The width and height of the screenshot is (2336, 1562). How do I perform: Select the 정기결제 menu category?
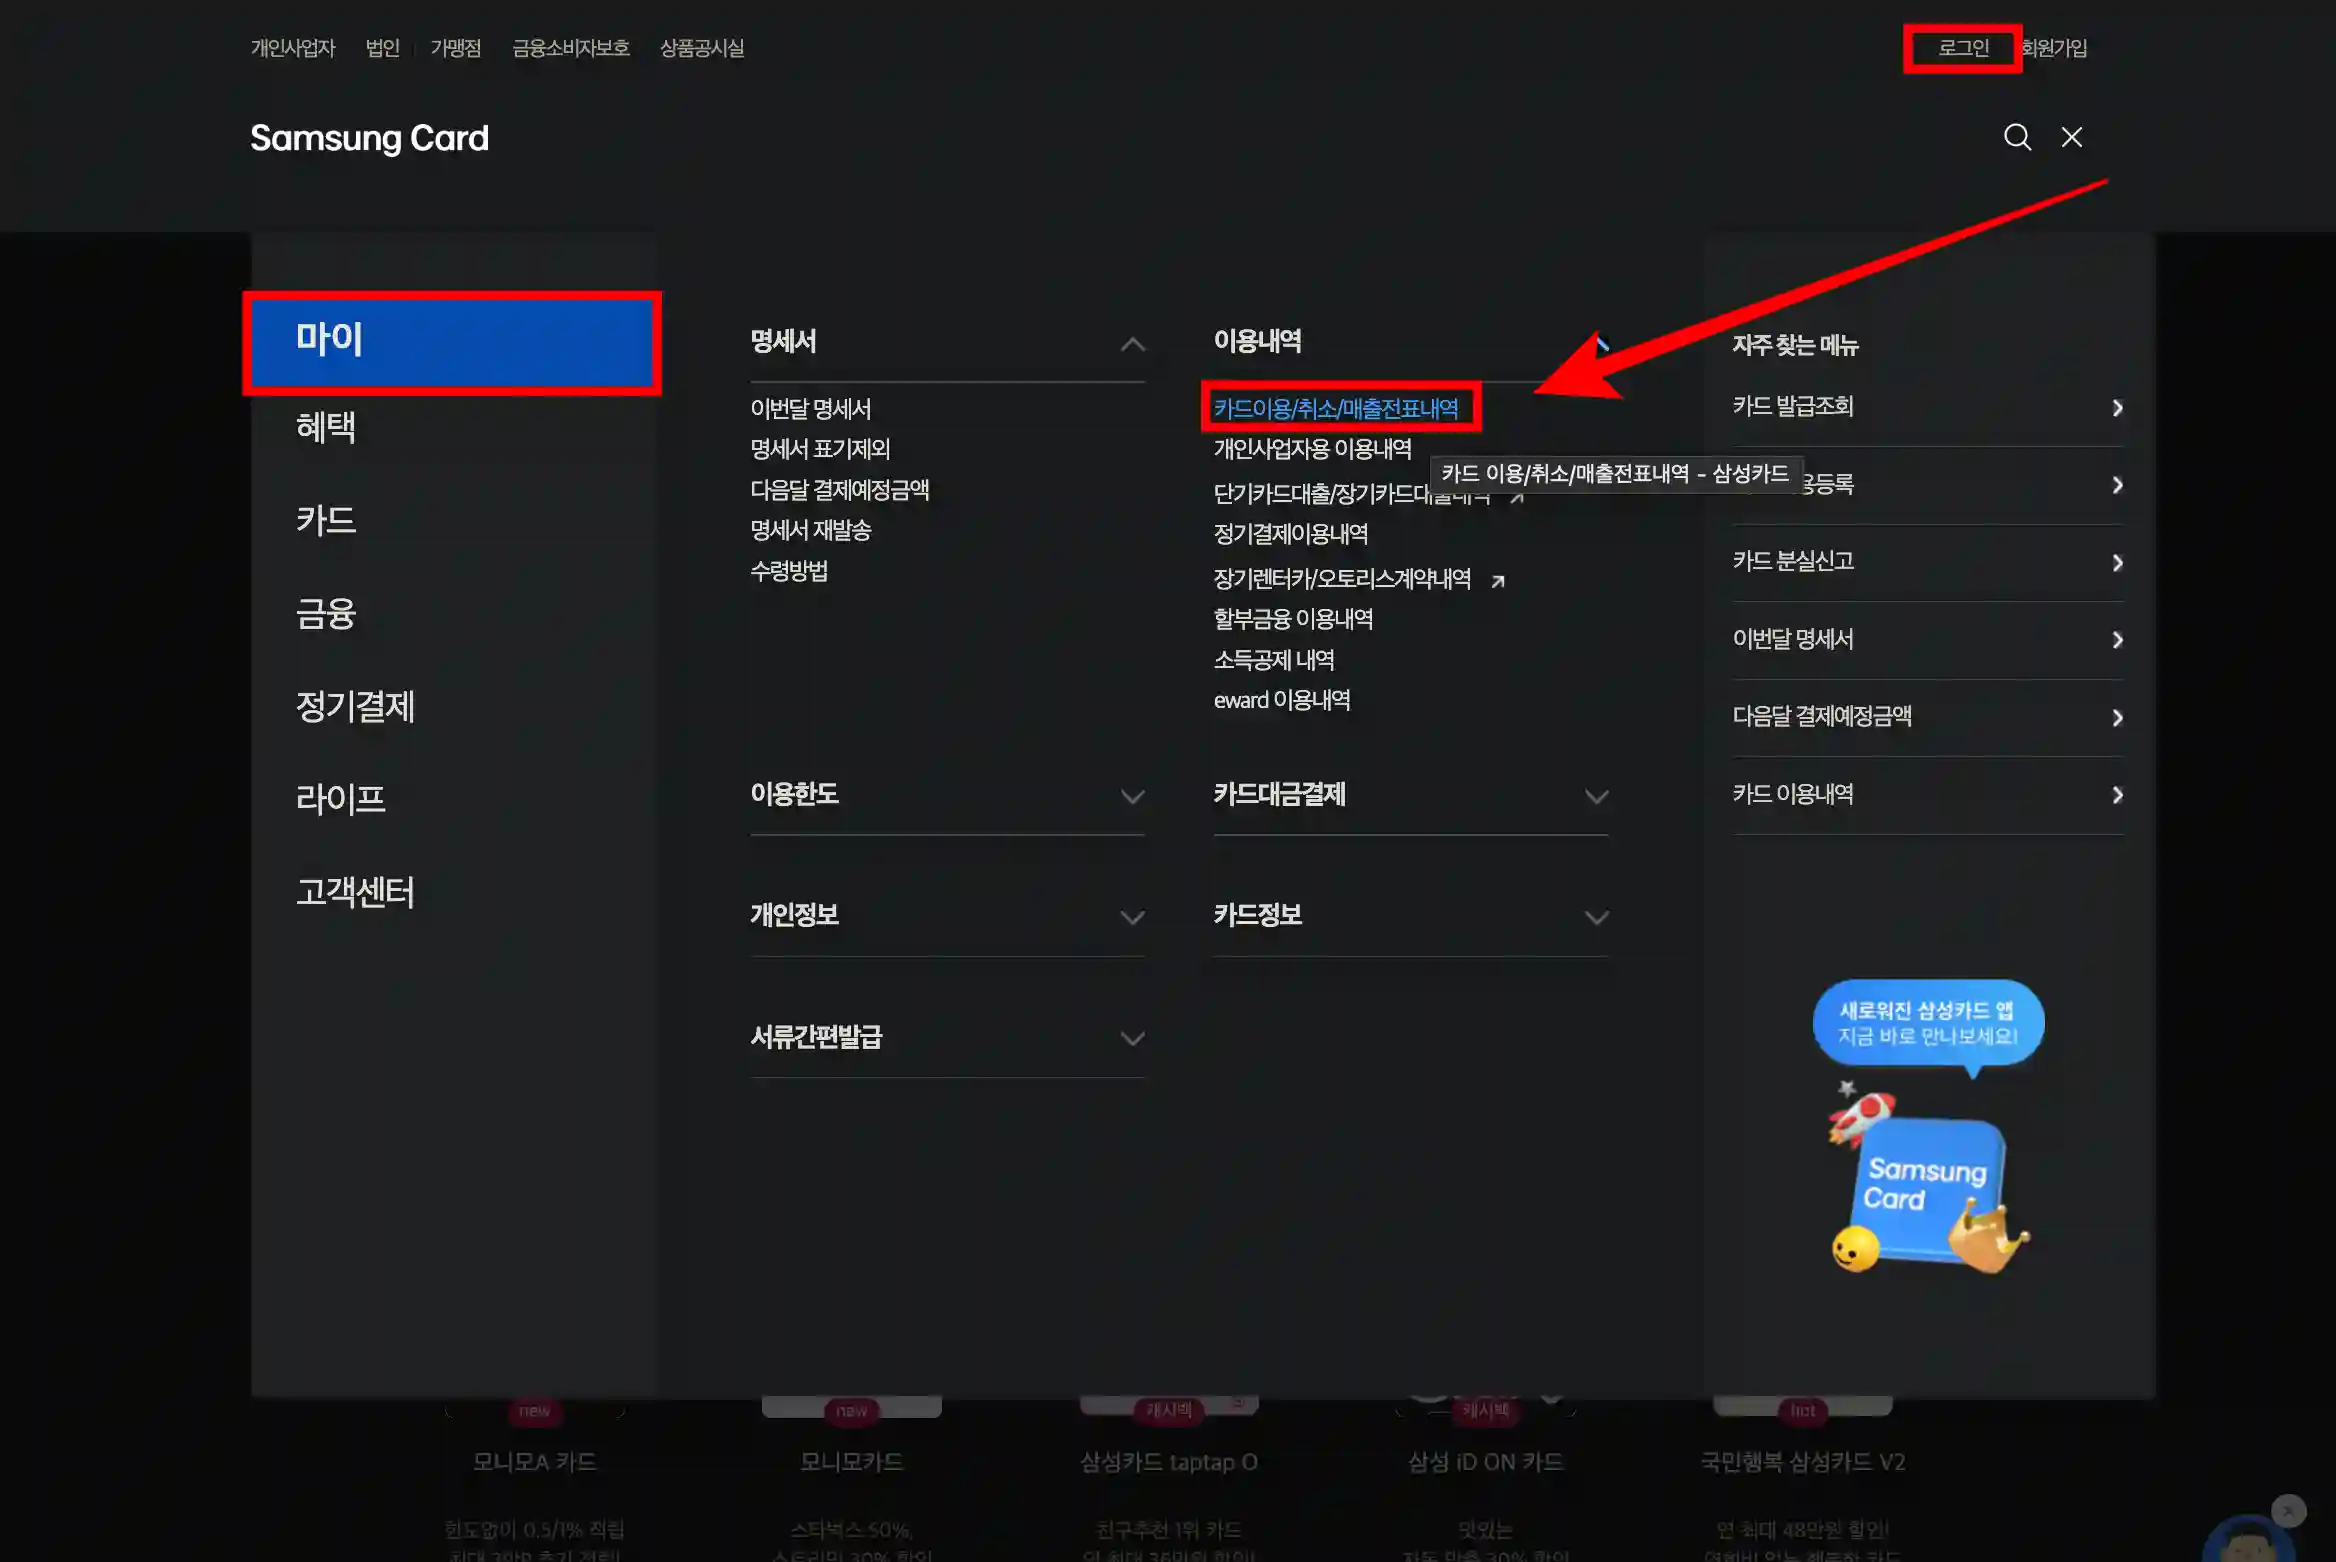pyautogui.click(x=355, y=707)
